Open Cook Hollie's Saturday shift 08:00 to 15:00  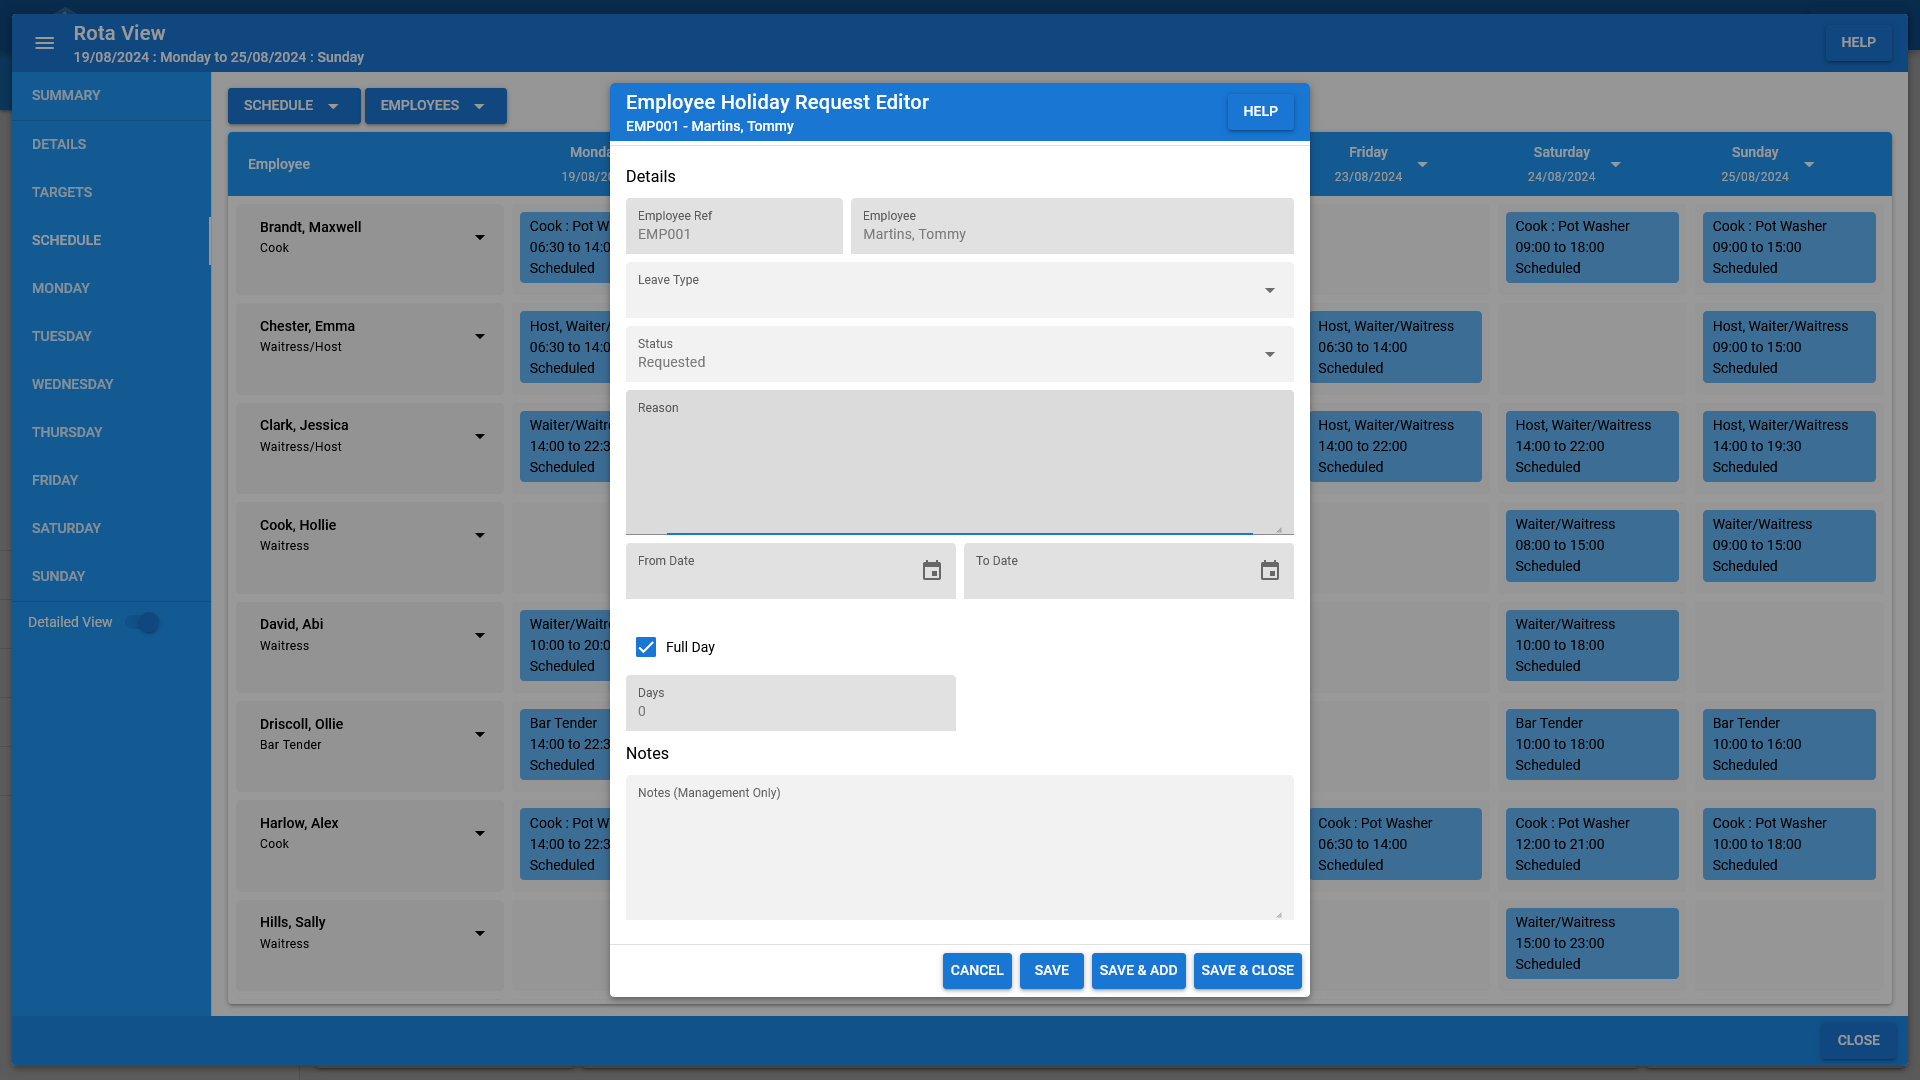click(x=1592, y=546)
